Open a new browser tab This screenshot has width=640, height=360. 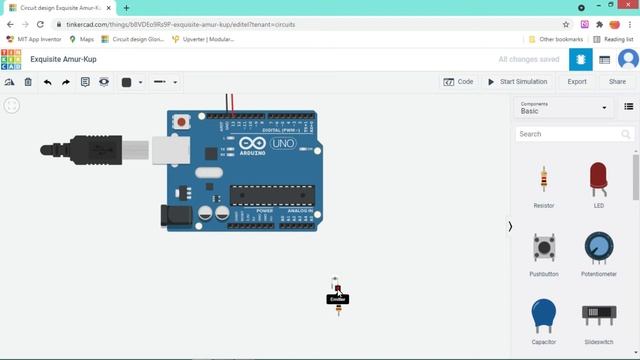(x=126, y=8)
